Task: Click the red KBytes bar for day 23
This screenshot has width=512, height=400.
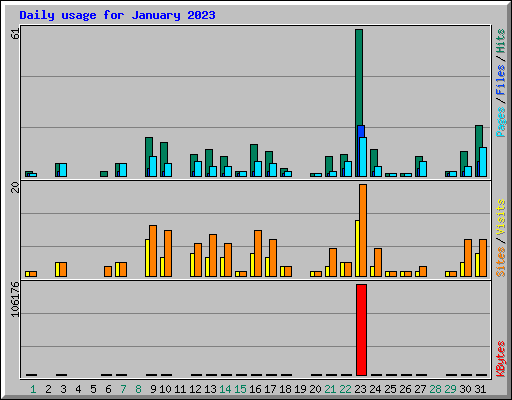Action: (x=361, y=330)
